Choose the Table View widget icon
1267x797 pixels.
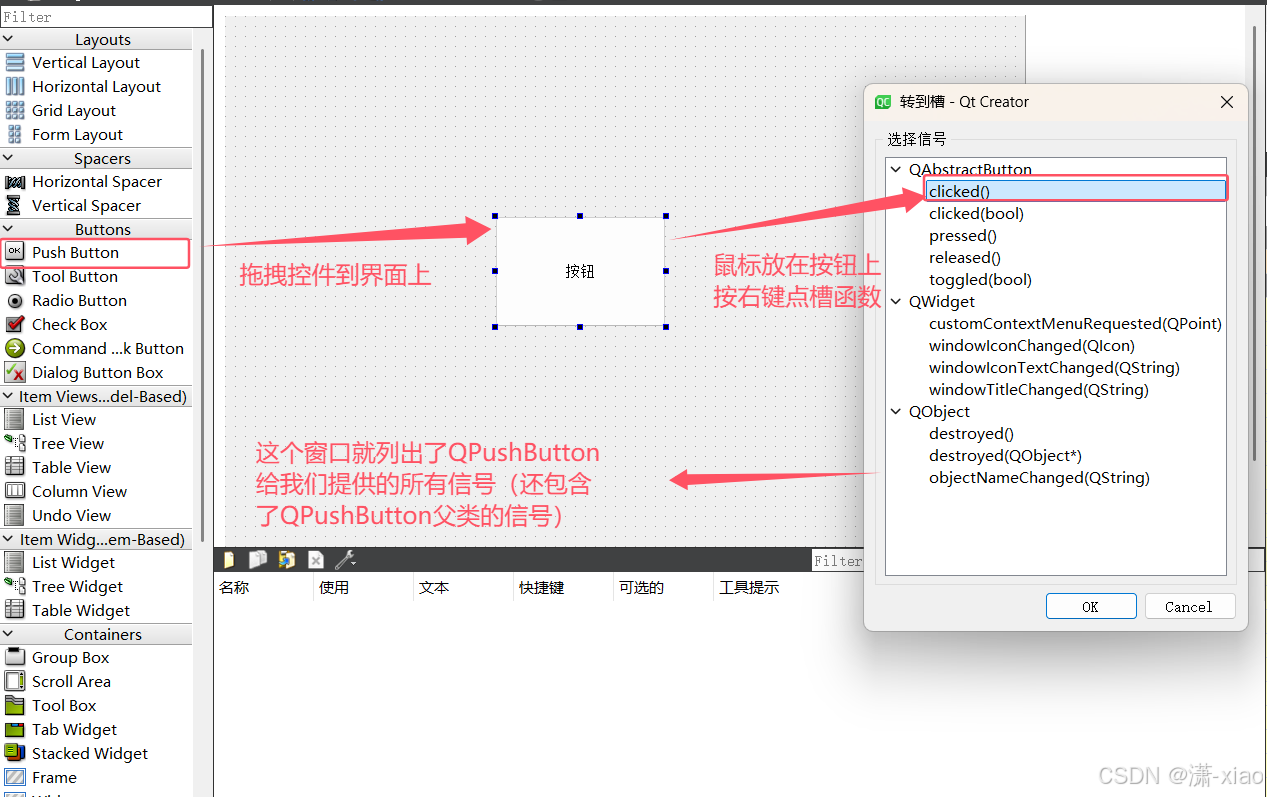pyautogui.click(x=15, y=467)
